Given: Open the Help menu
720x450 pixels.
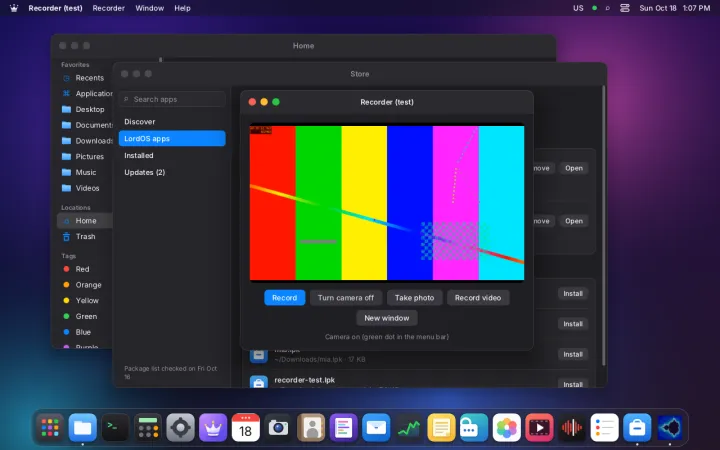Looking at the screenshot, I should (x=182, y=8).
